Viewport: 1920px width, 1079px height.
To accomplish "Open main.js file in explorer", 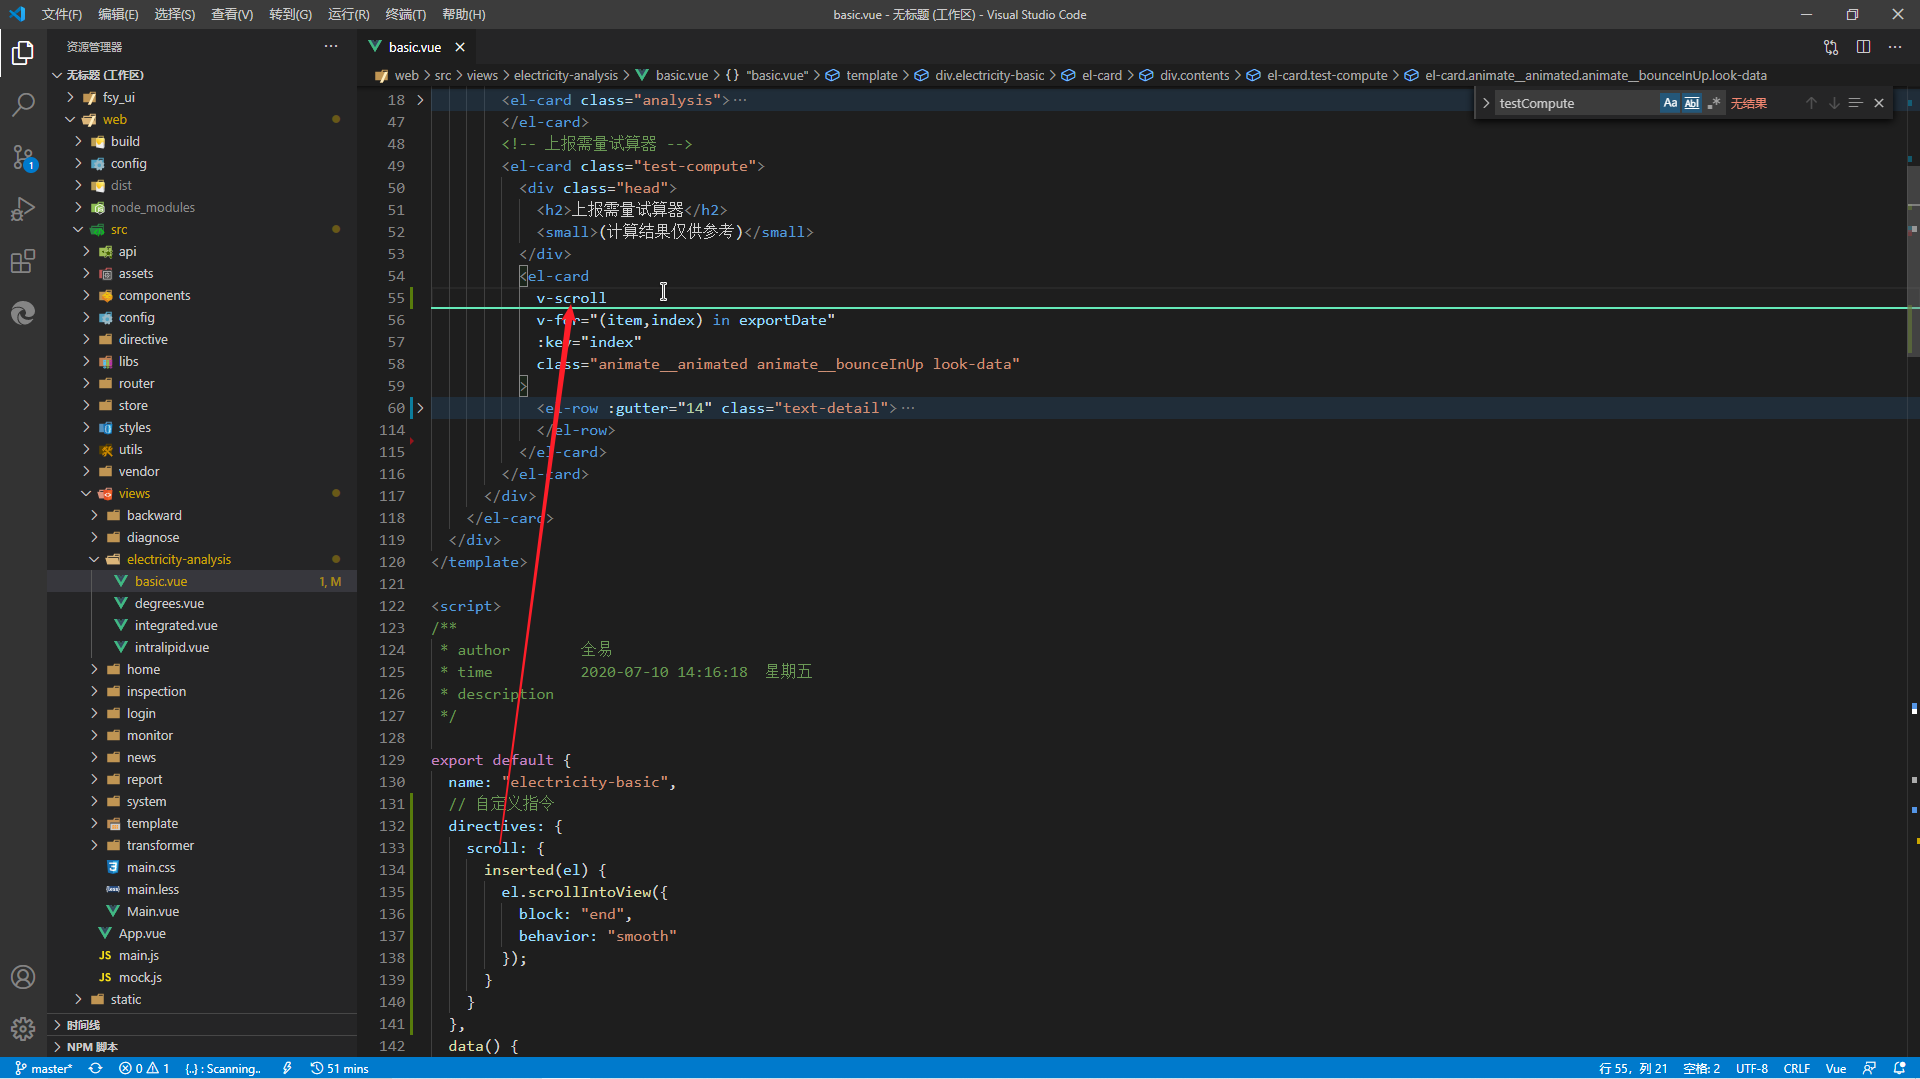I will [139, 955].
